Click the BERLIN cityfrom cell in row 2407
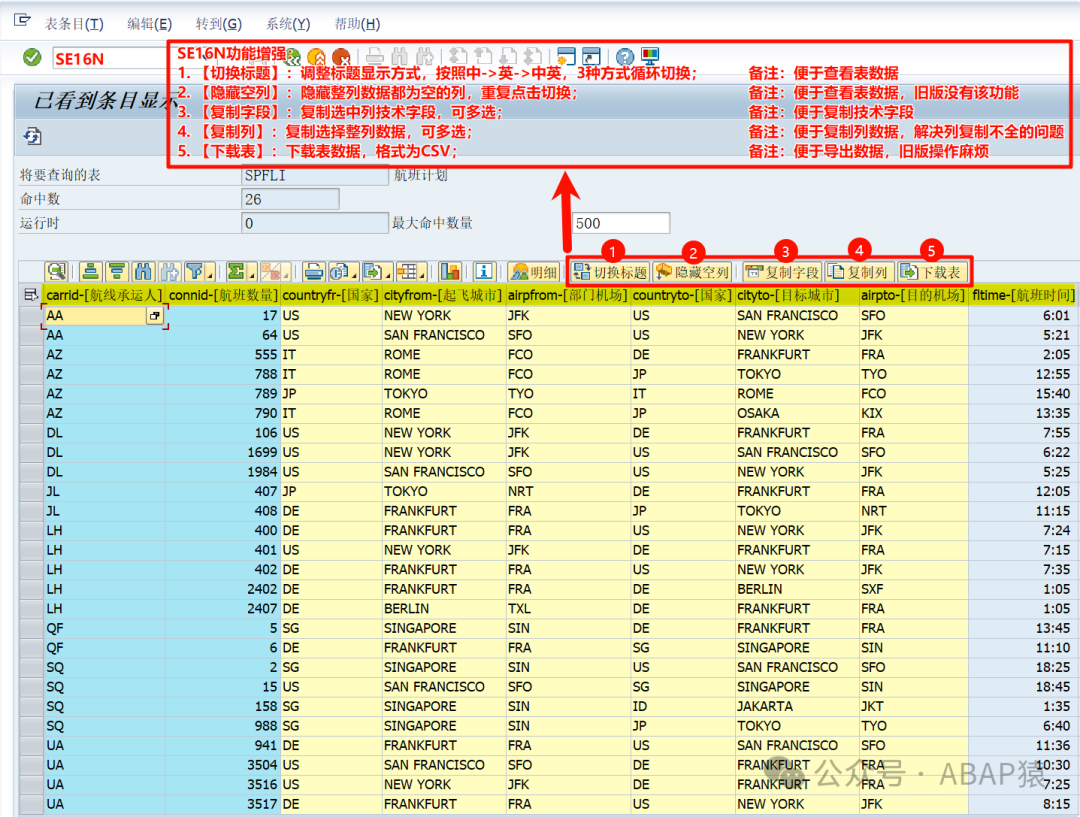The image size is (1080, 817). click(x=443, y=609)
